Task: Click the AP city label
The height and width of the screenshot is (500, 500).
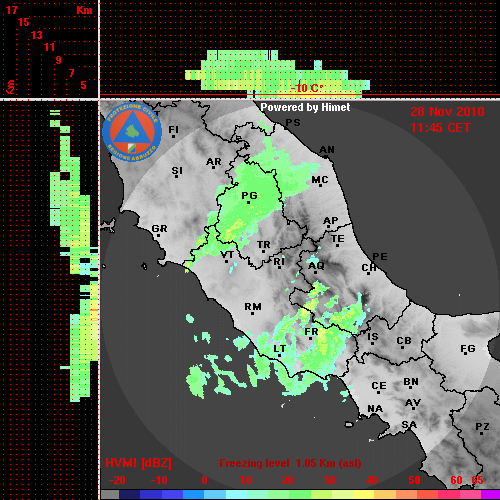Action: (331, 221)
